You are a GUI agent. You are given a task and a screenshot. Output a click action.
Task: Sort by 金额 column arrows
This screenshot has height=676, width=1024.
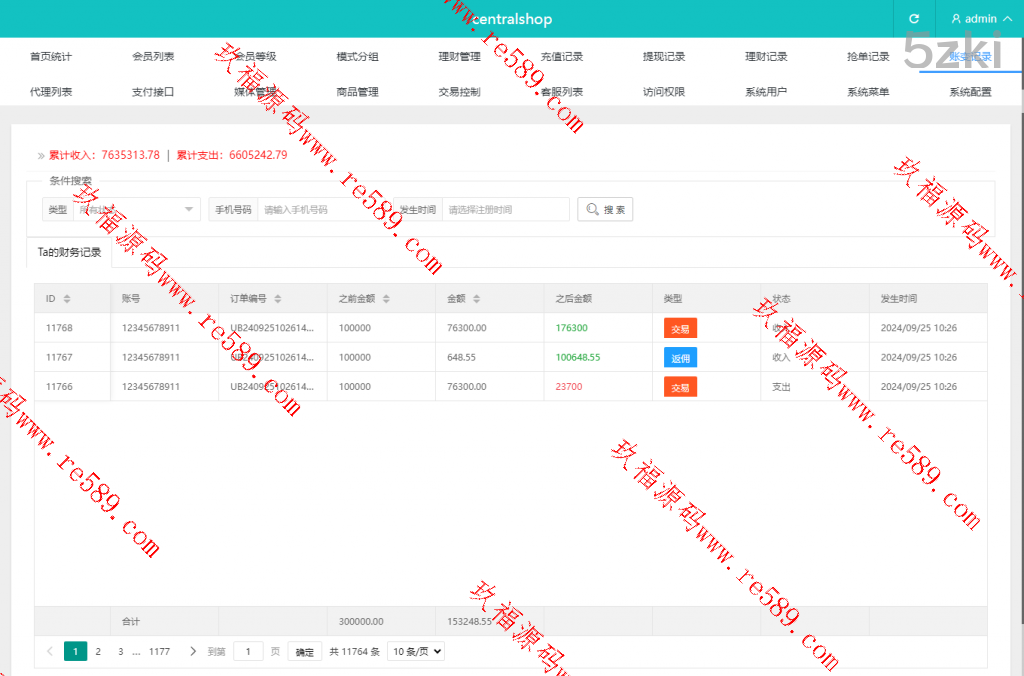click(476, 299)
